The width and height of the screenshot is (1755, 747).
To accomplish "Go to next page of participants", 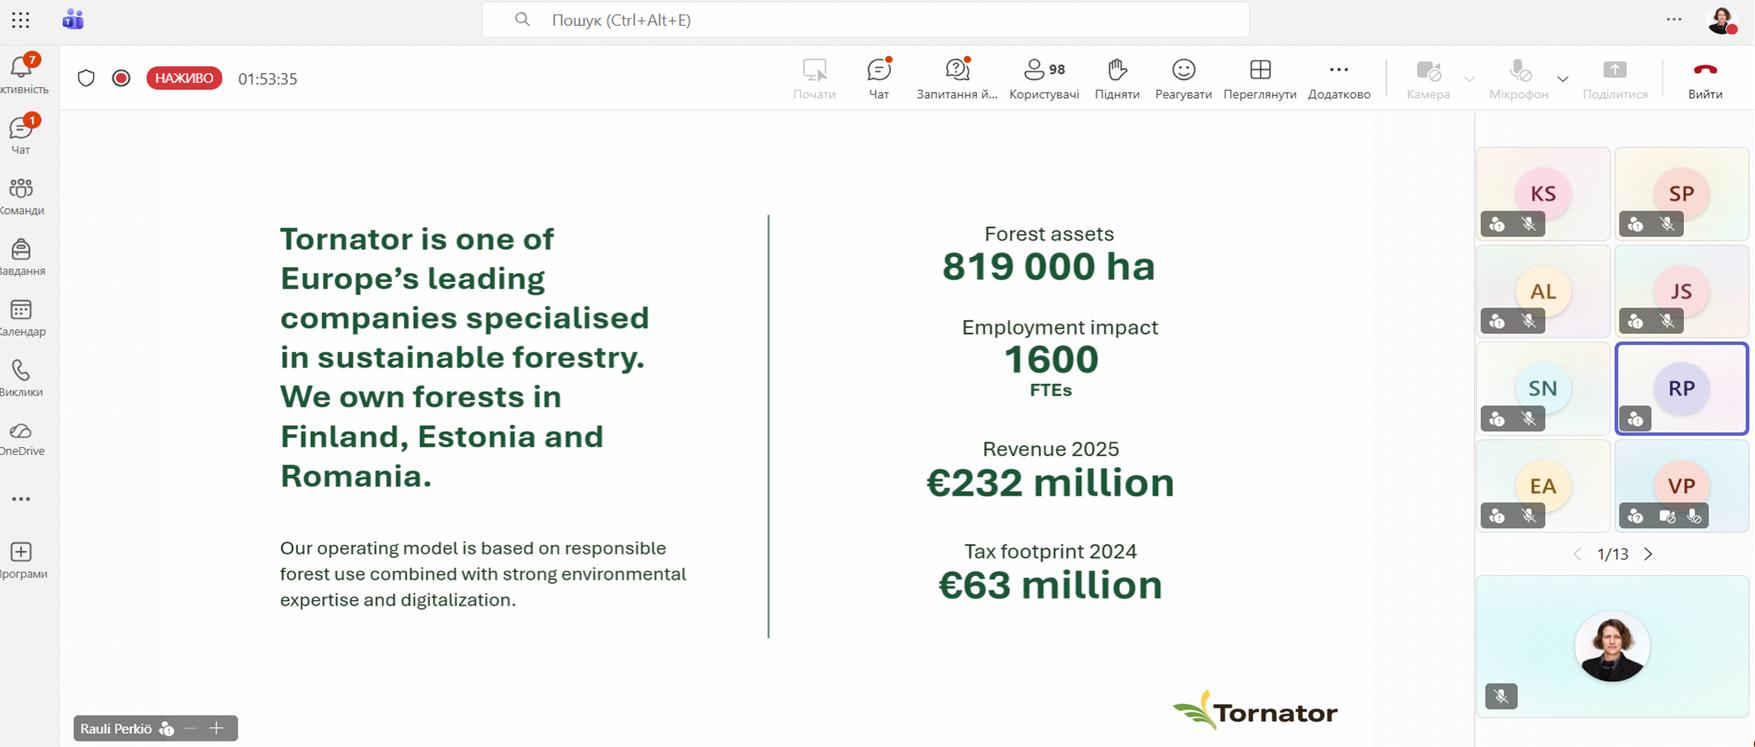I will [x=1648, y=554].
